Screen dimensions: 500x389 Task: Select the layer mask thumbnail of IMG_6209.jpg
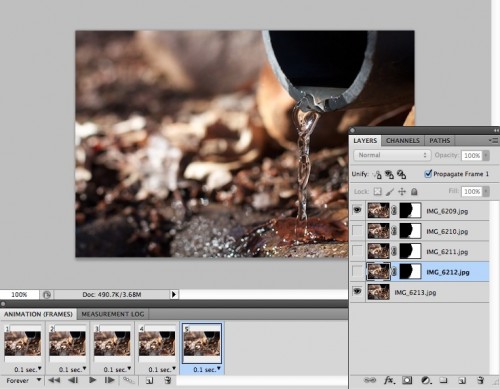(x=410, y=211)
